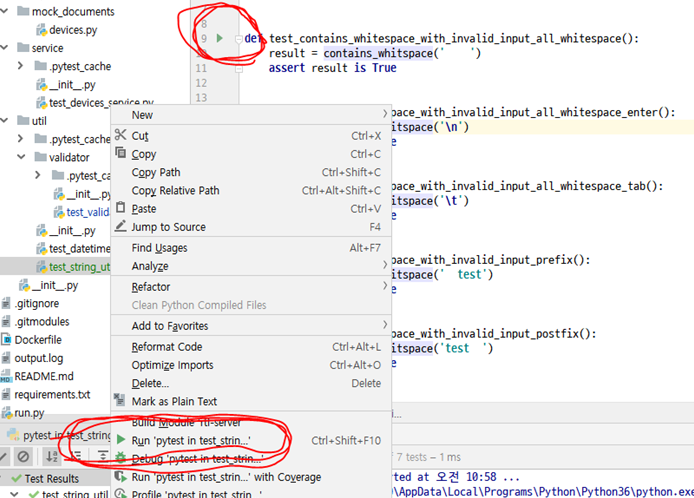The image size is (694, 498).
Task: Open the Refactor submenu
Action: [251, 287]
